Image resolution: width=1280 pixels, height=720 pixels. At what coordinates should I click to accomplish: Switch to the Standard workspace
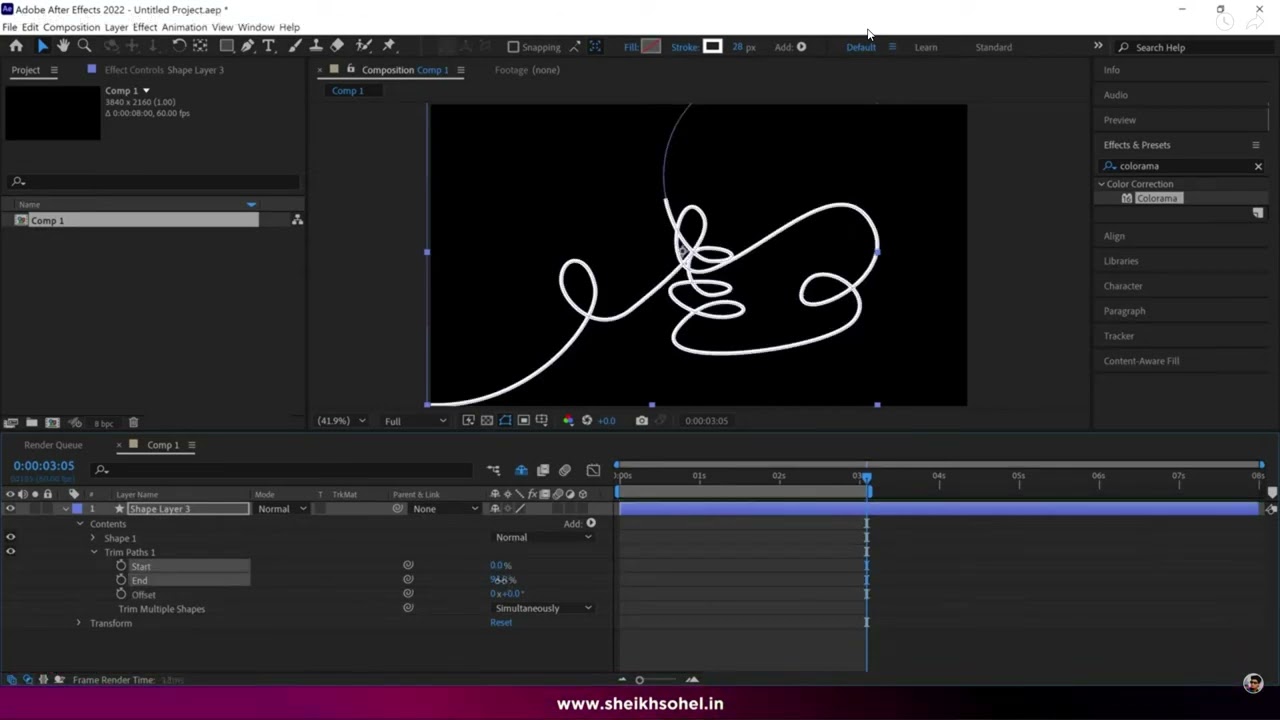993,47
